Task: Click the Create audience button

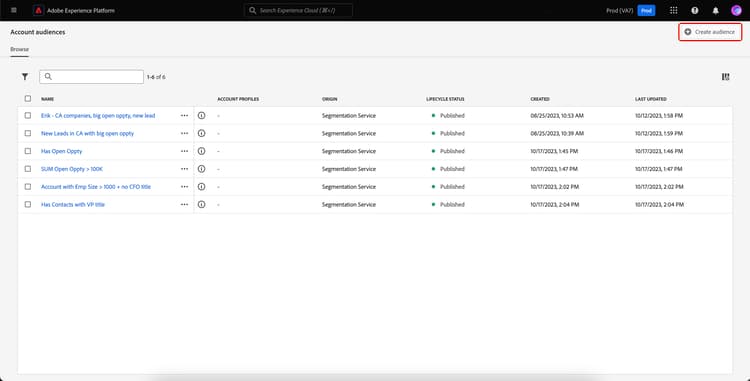Action: coord(710,32)
